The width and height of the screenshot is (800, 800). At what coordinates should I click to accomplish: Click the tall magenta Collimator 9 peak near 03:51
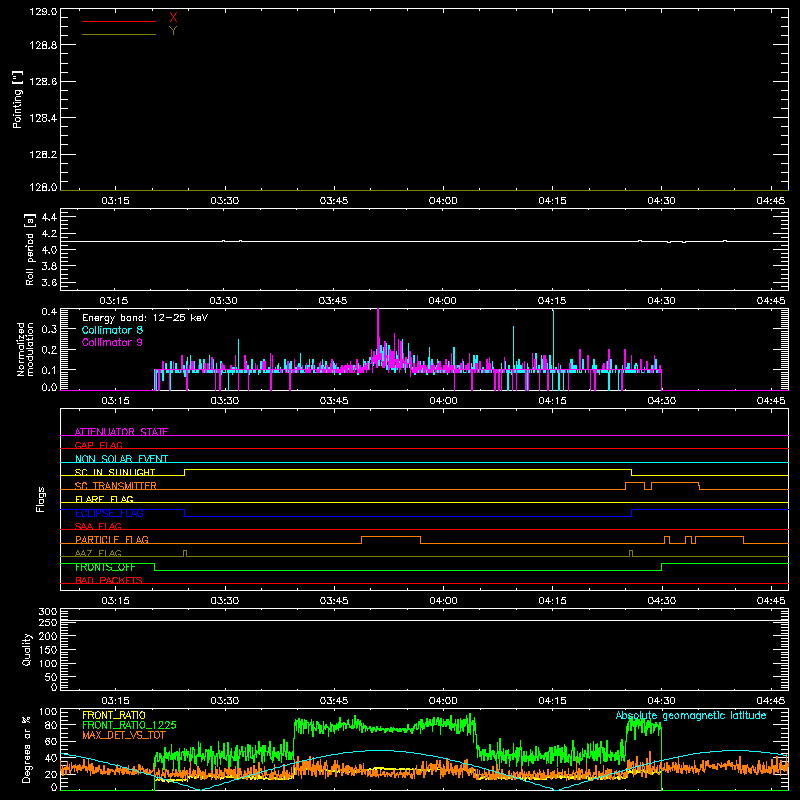point(378,332)
